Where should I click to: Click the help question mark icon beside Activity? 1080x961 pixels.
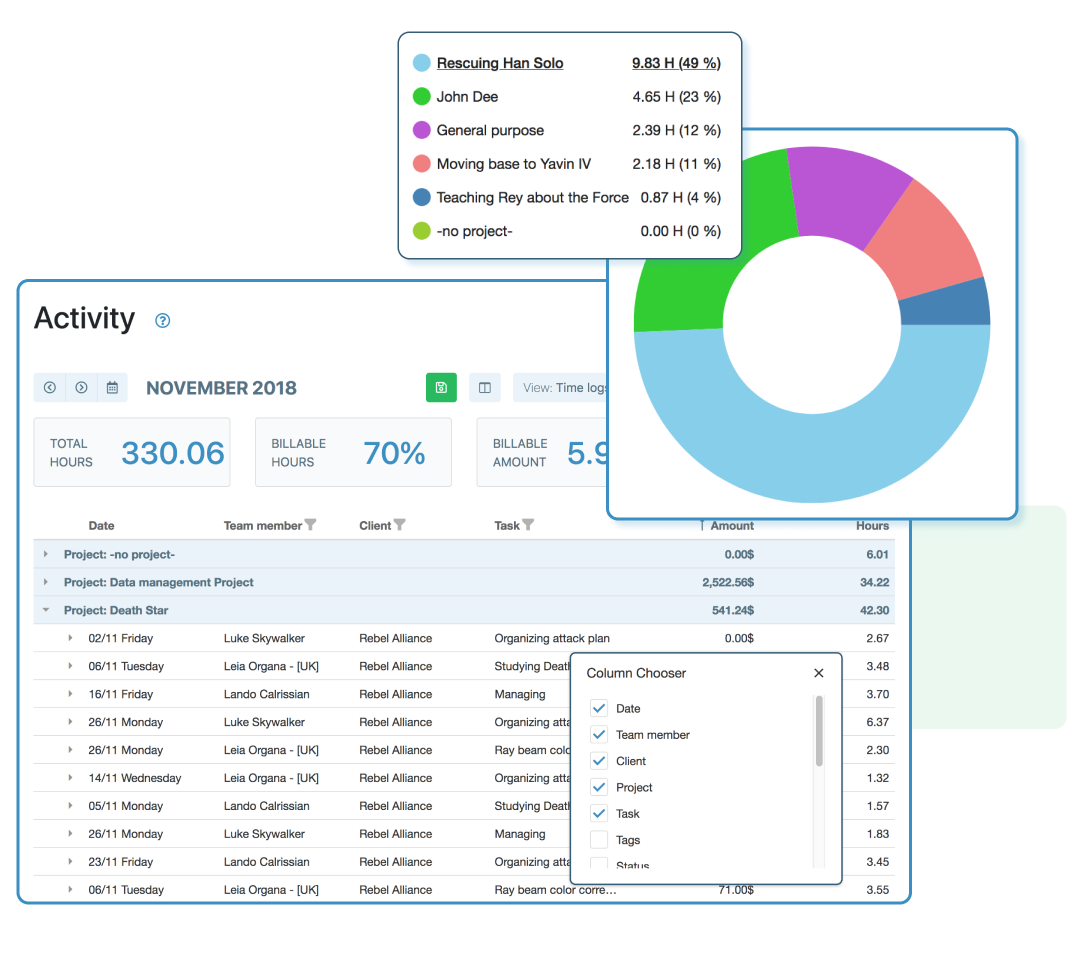click(163, 321)
